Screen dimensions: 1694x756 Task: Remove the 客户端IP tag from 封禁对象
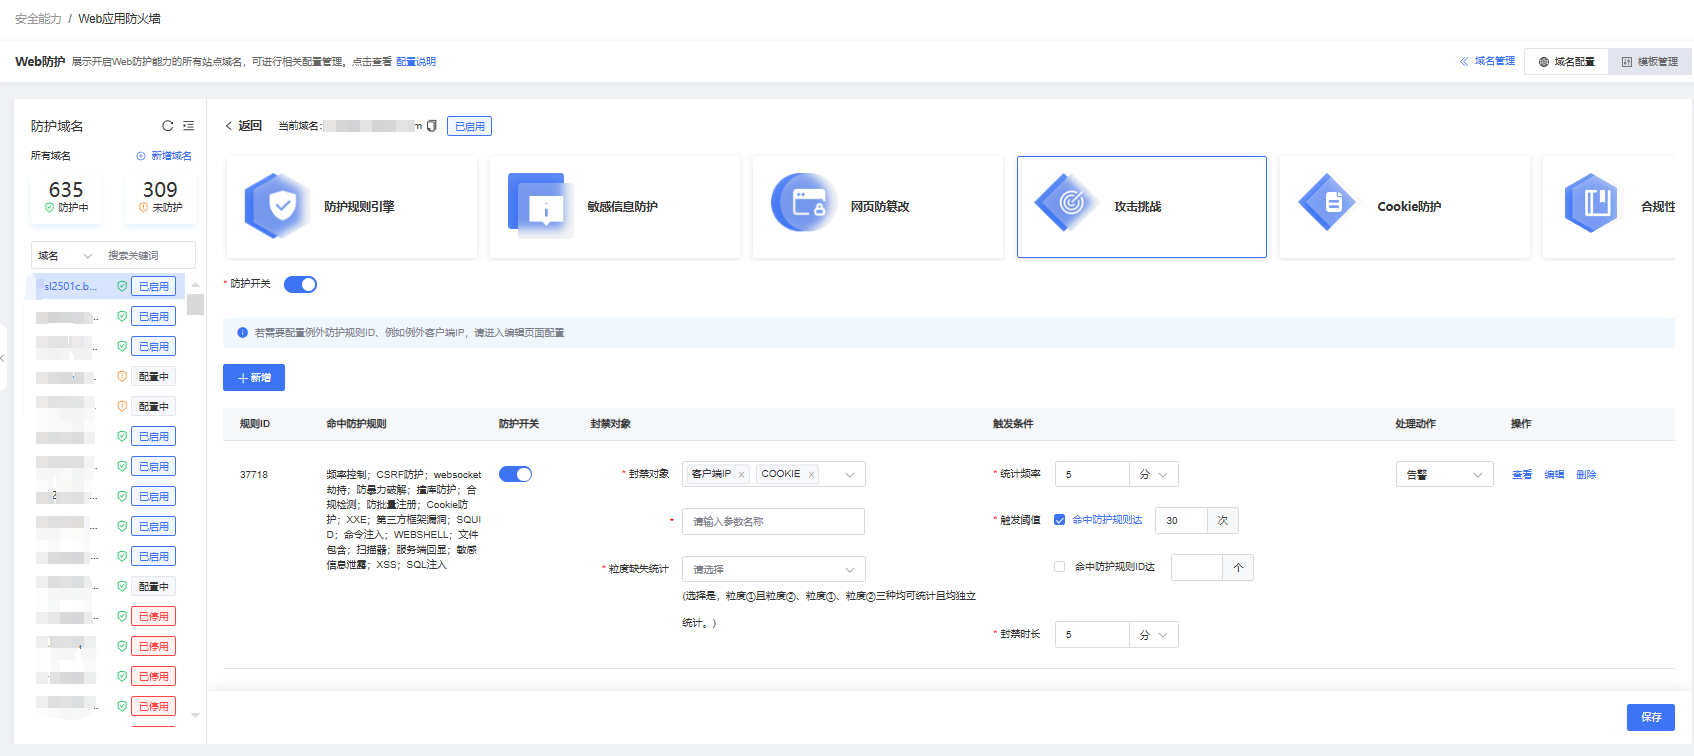(741, 475)
